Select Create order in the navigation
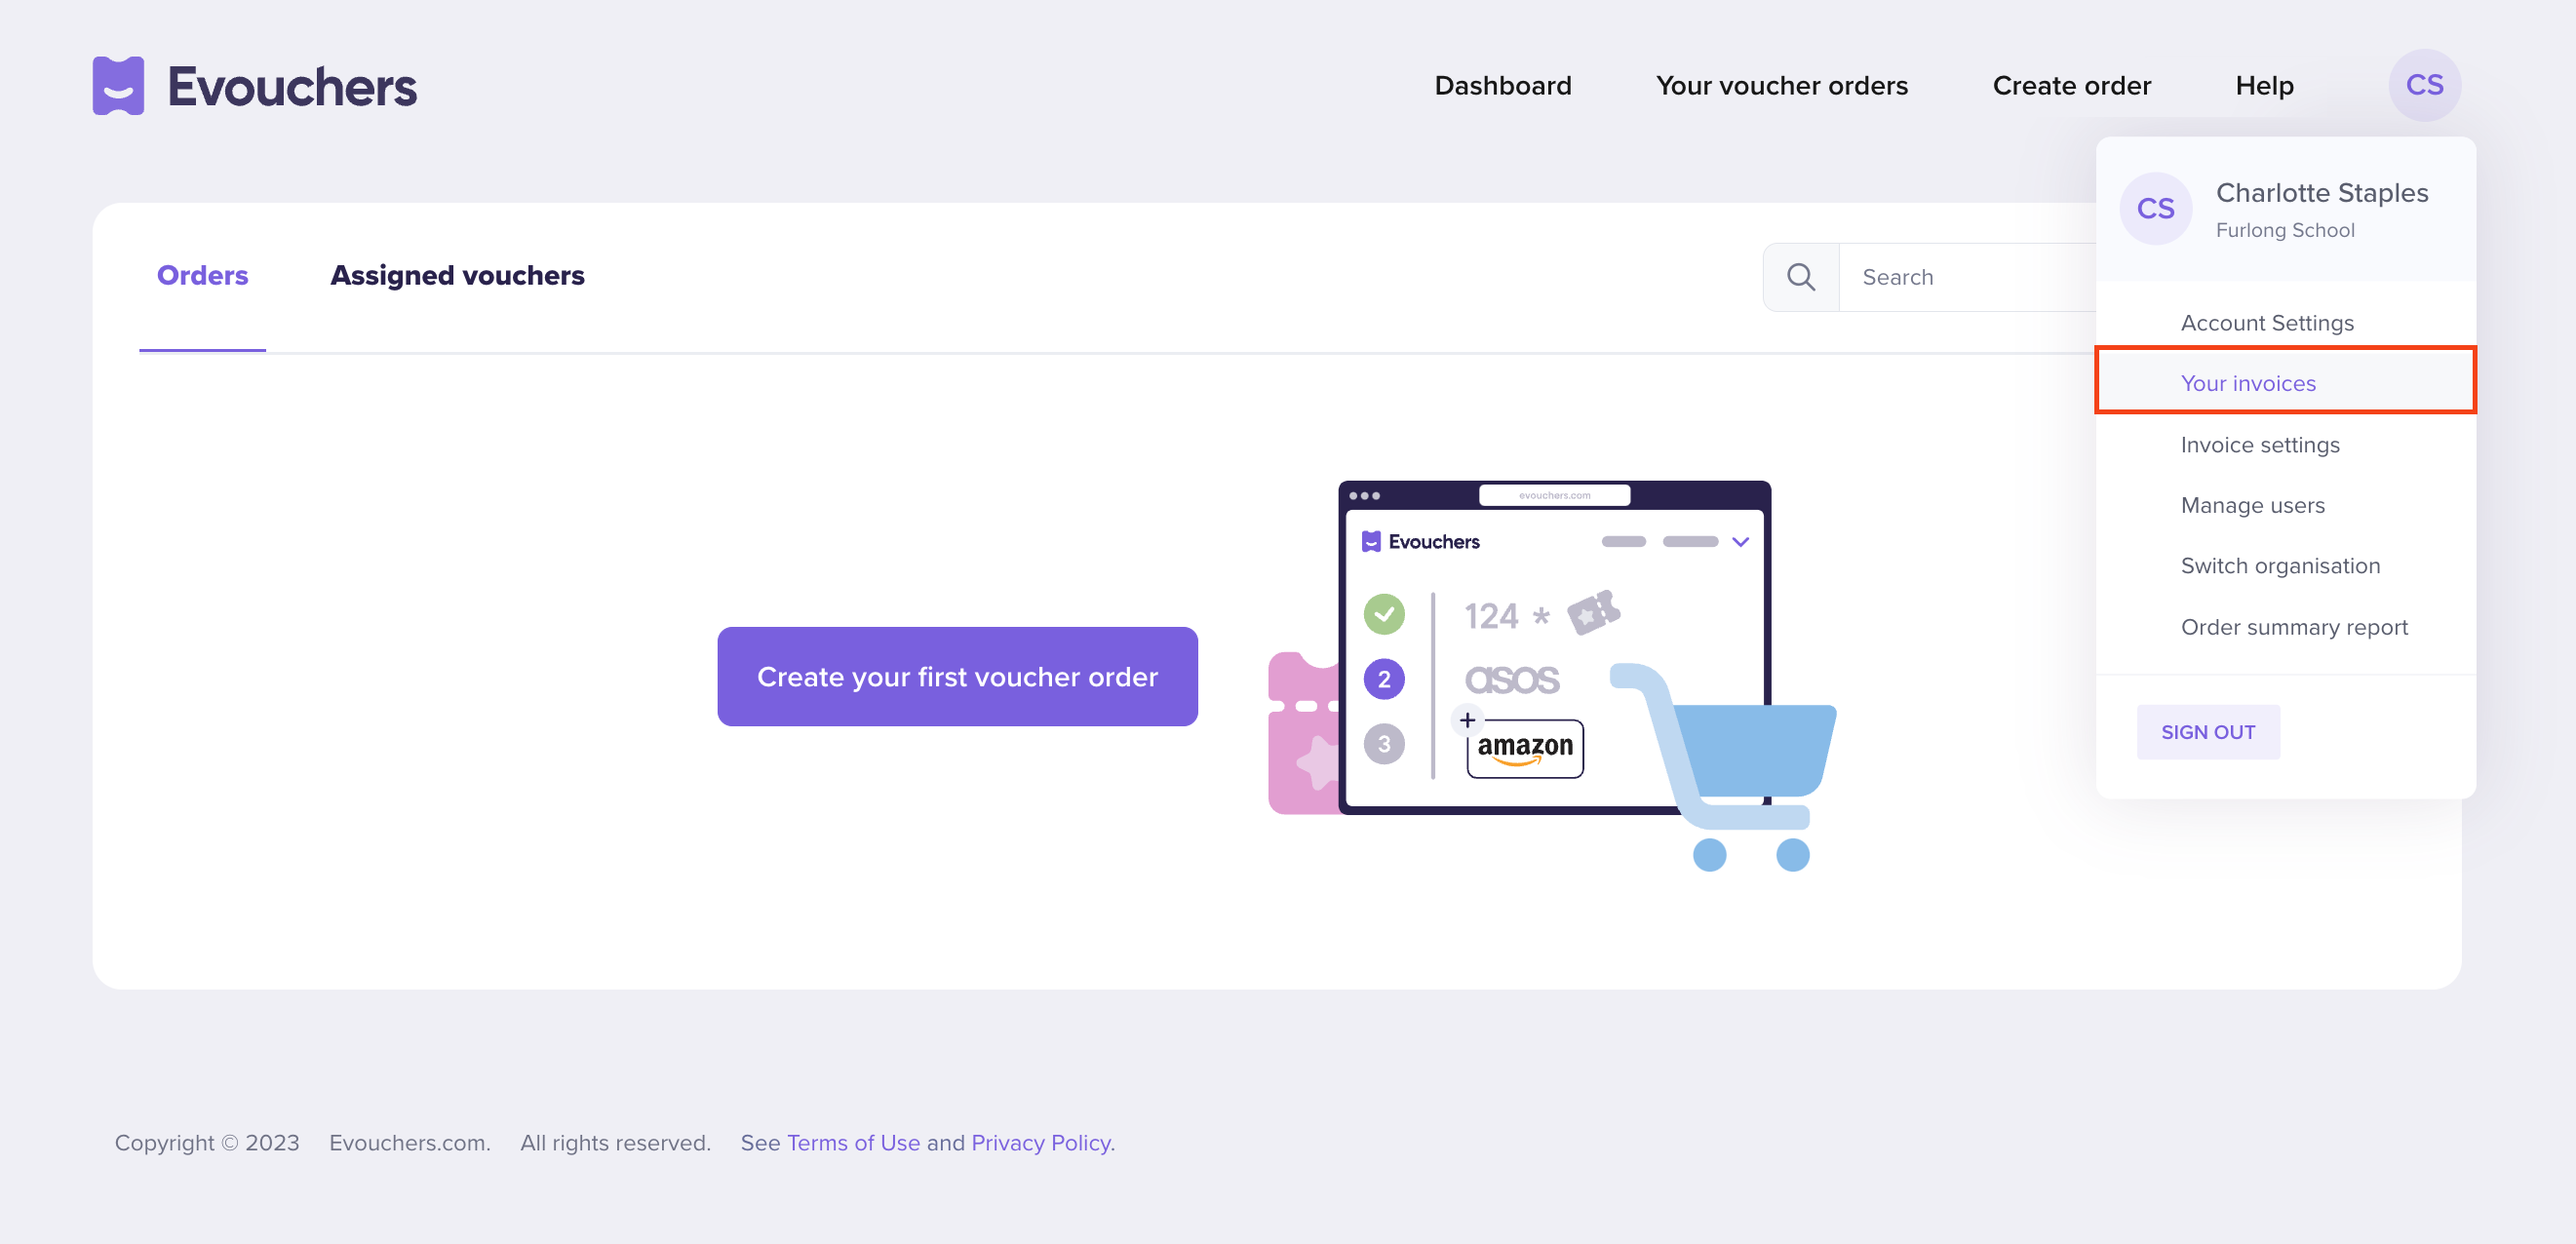The image size is (2576, 1244). click(x=2072, y=85)
